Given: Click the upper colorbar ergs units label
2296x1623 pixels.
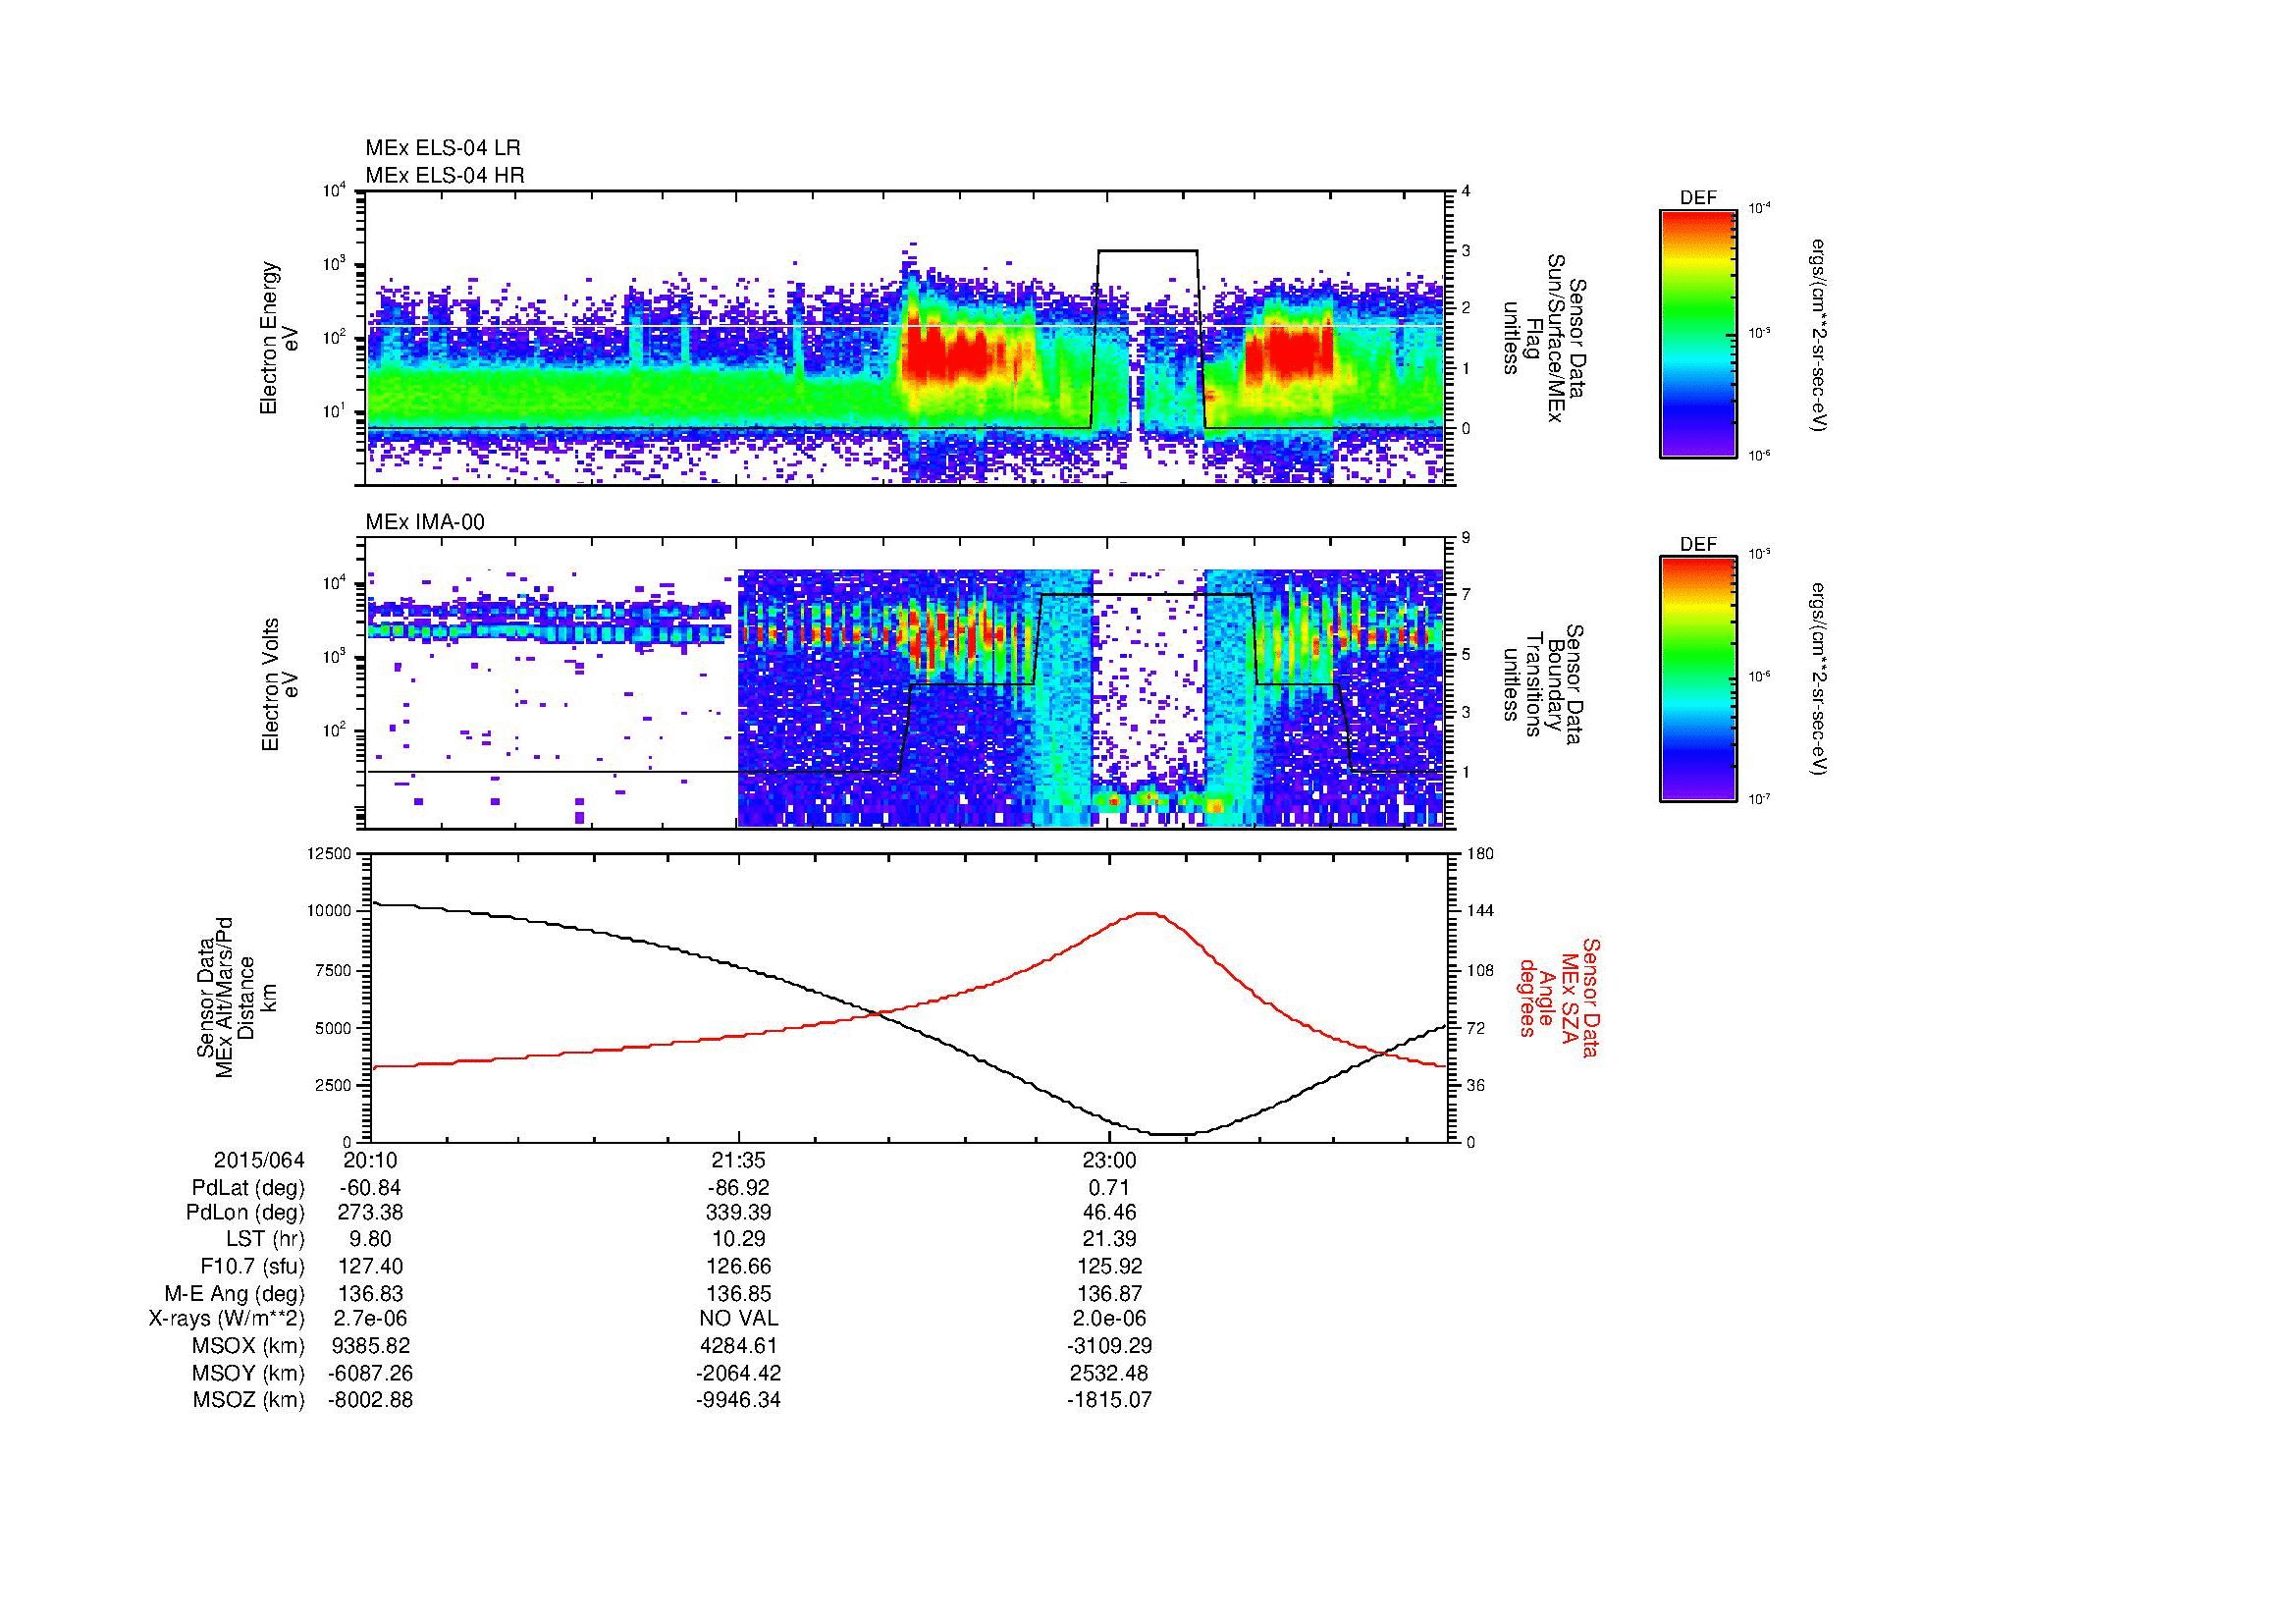Looking at the screenshot, I should tap(1821, 335).
